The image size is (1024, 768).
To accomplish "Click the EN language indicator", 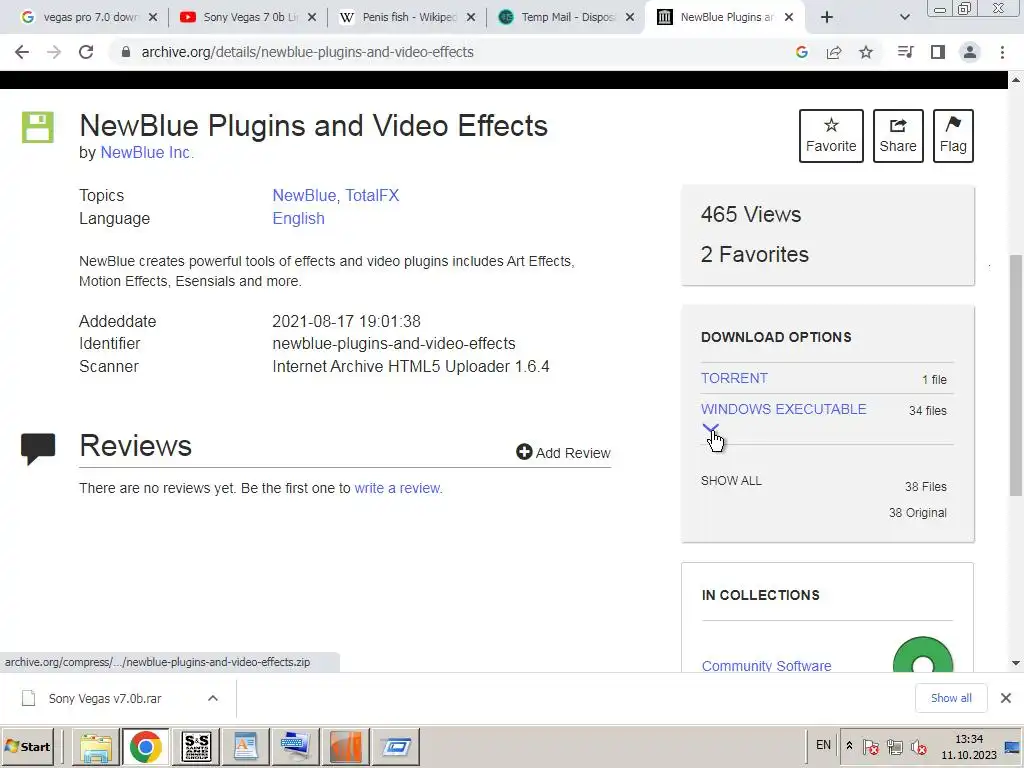I will [x=824, y=745].
